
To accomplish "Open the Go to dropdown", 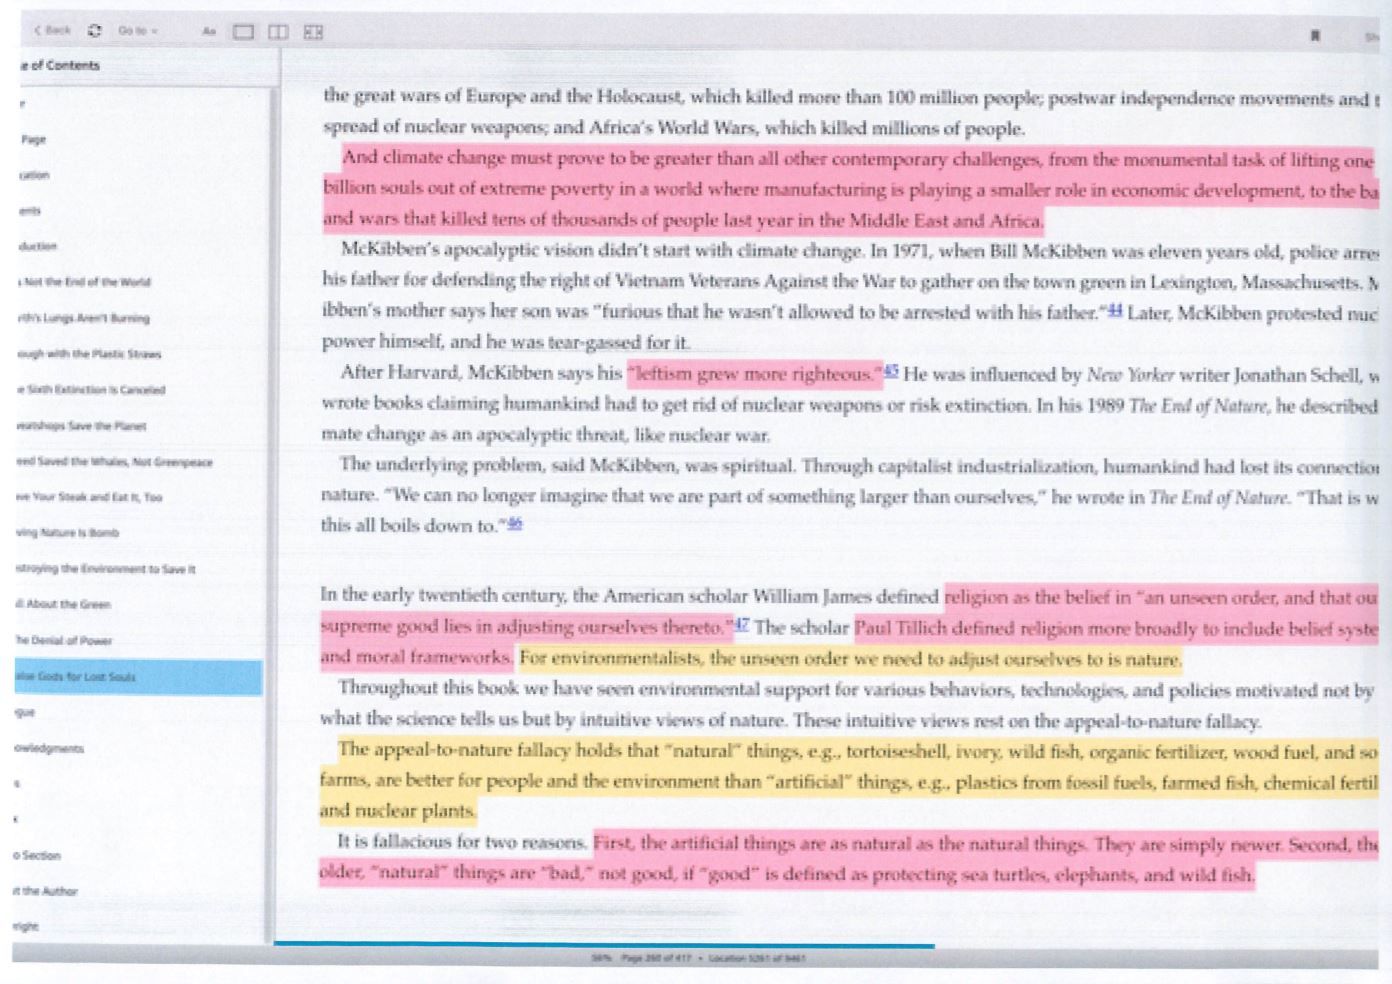I will coord(138,31).
